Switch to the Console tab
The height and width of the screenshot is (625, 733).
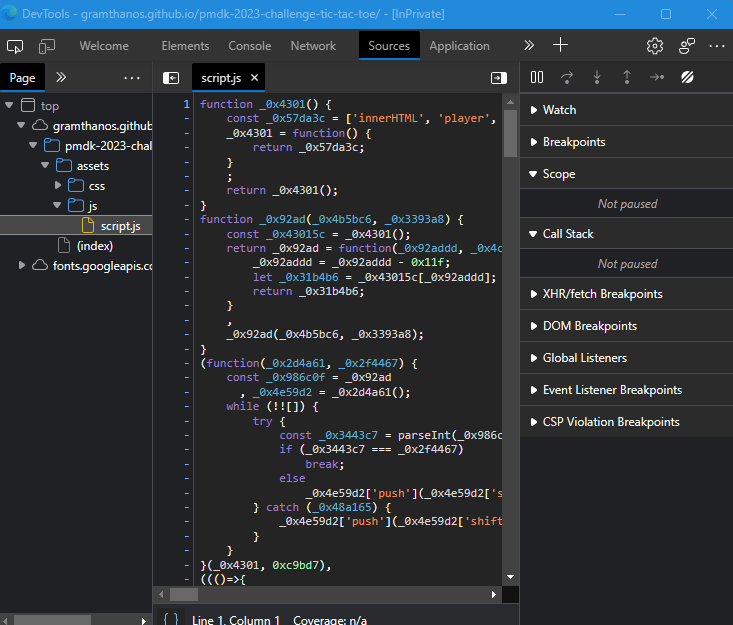(x=249, y=46)
